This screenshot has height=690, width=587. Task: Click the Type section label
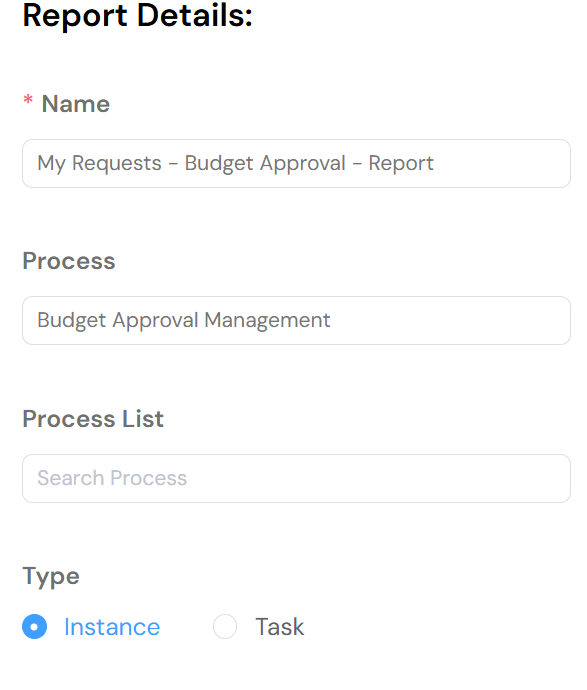51,576
